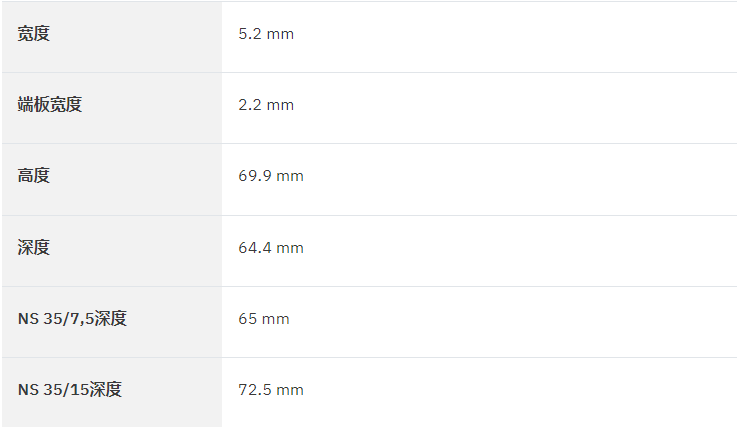Click the NS 35/7,5深度 label
This screenshot has height=427, width=747.
click(72, 318)
